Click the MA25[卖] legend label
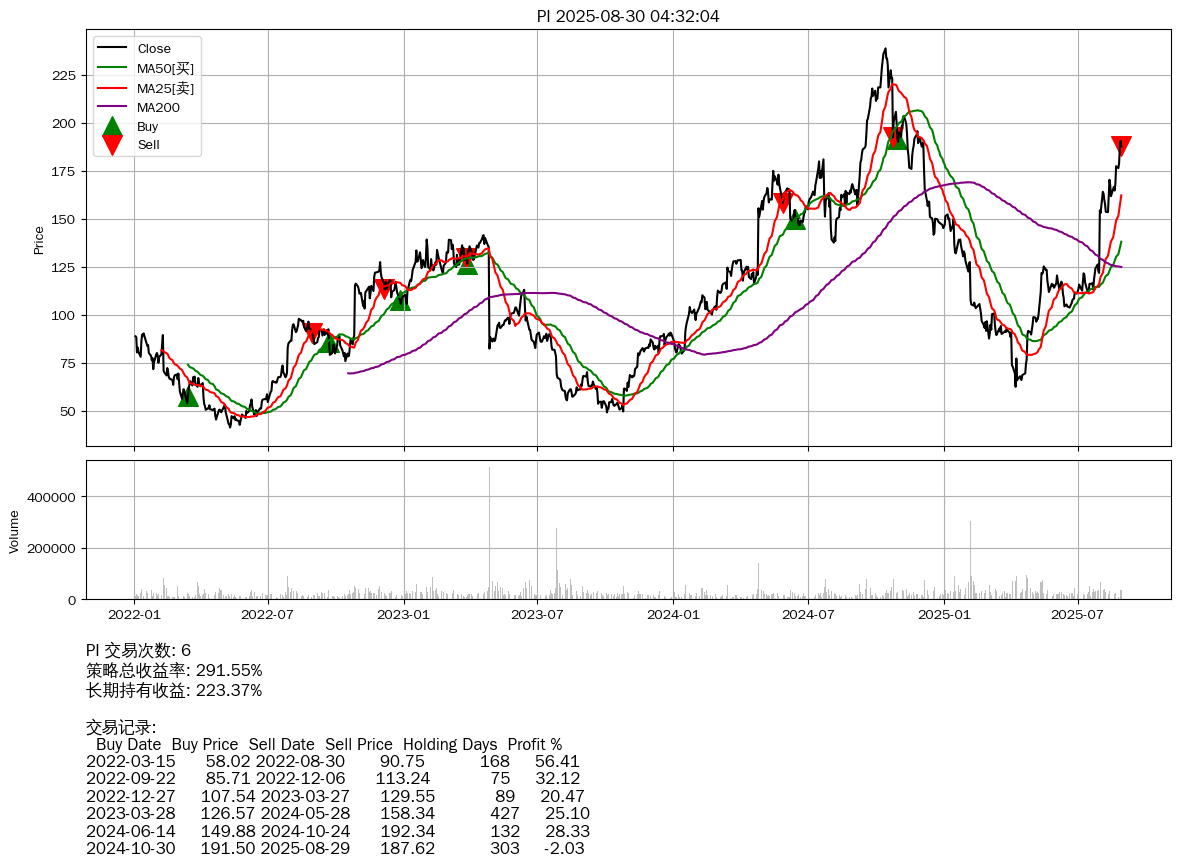Image resolution: width=1180 pixels, height=866 pixels. (x=165, y=88)
